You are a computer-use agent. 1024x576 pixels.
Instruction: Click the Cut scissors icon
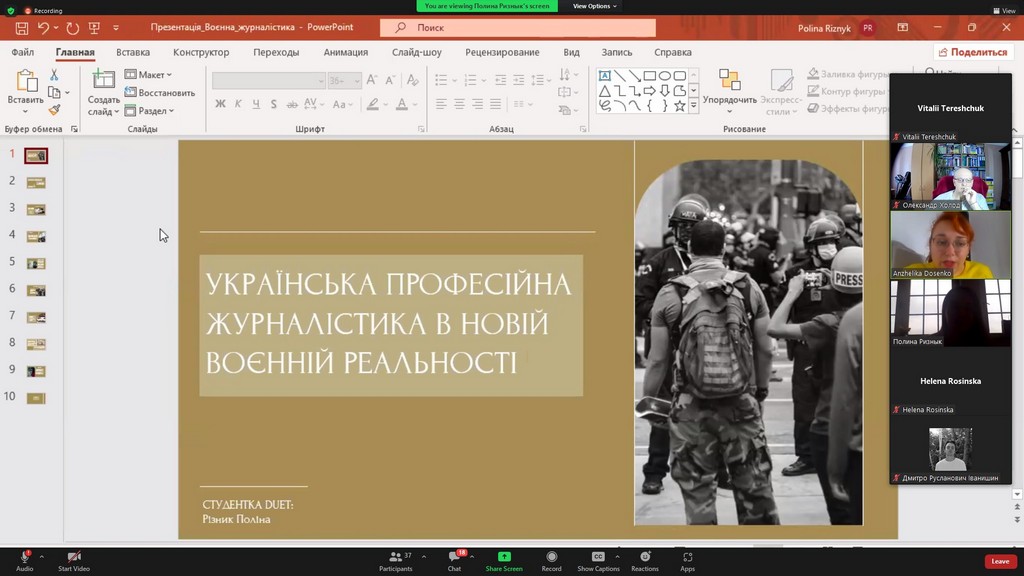[54, 75]
